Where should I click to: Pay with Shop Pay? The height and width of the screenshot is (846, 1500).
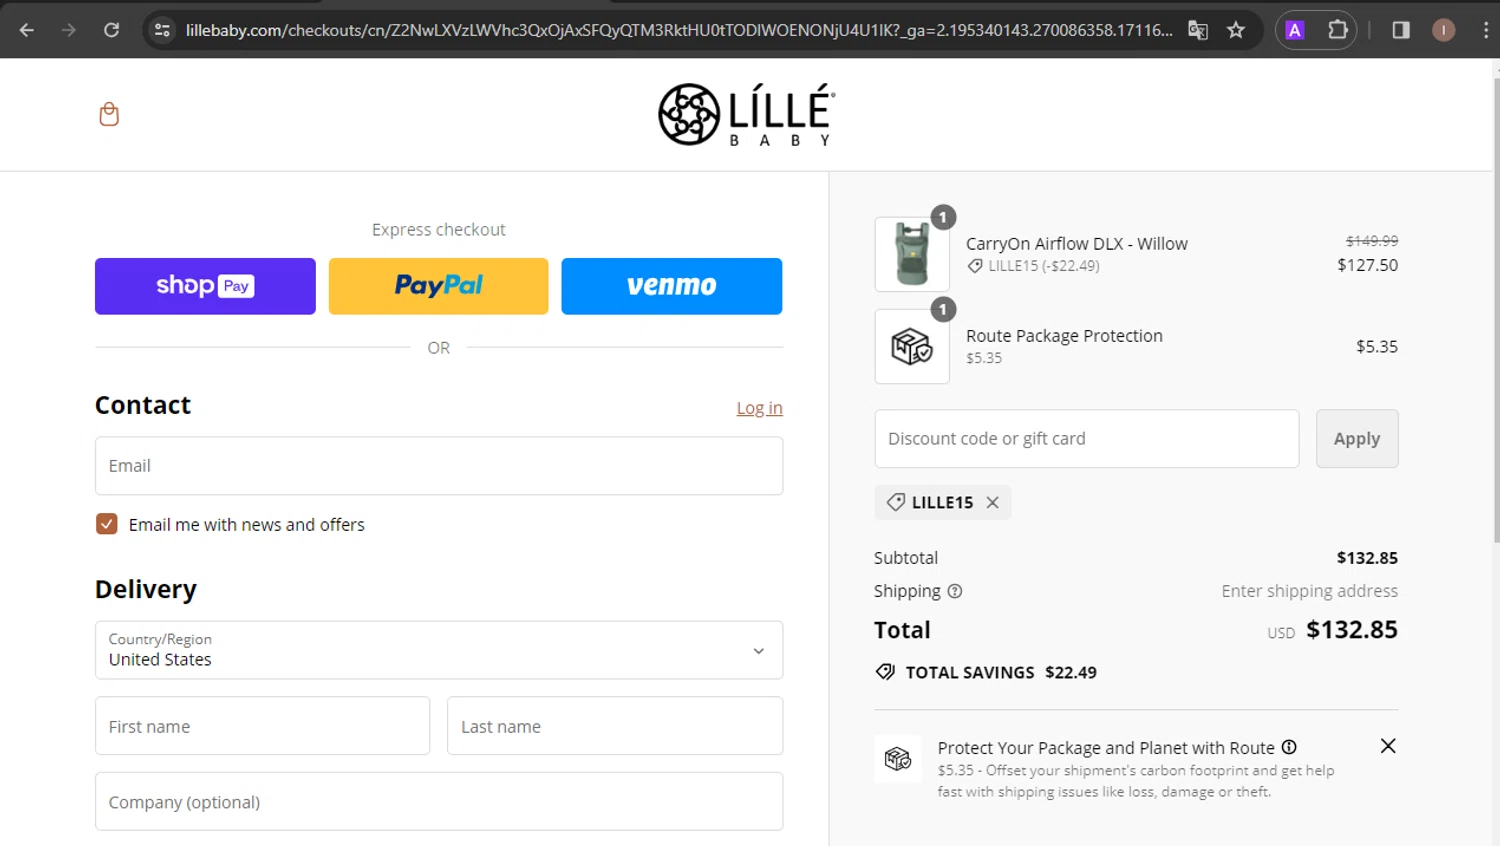click(x=205, y=286)
